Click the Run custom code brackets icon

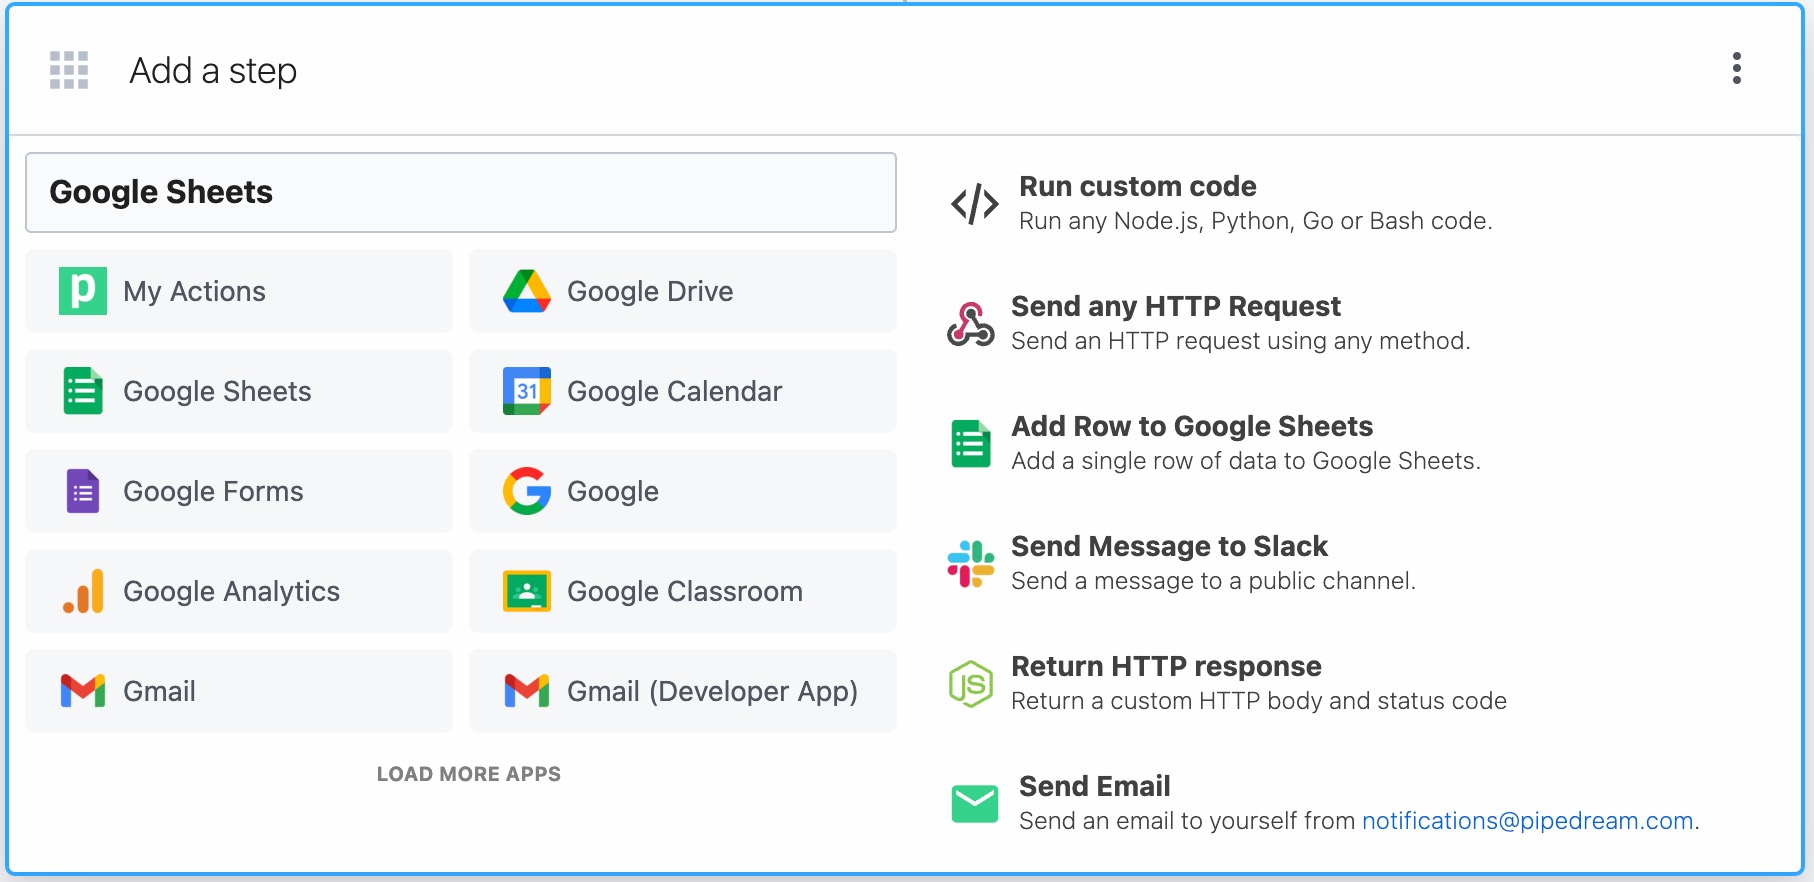click(x=974, y=204)
